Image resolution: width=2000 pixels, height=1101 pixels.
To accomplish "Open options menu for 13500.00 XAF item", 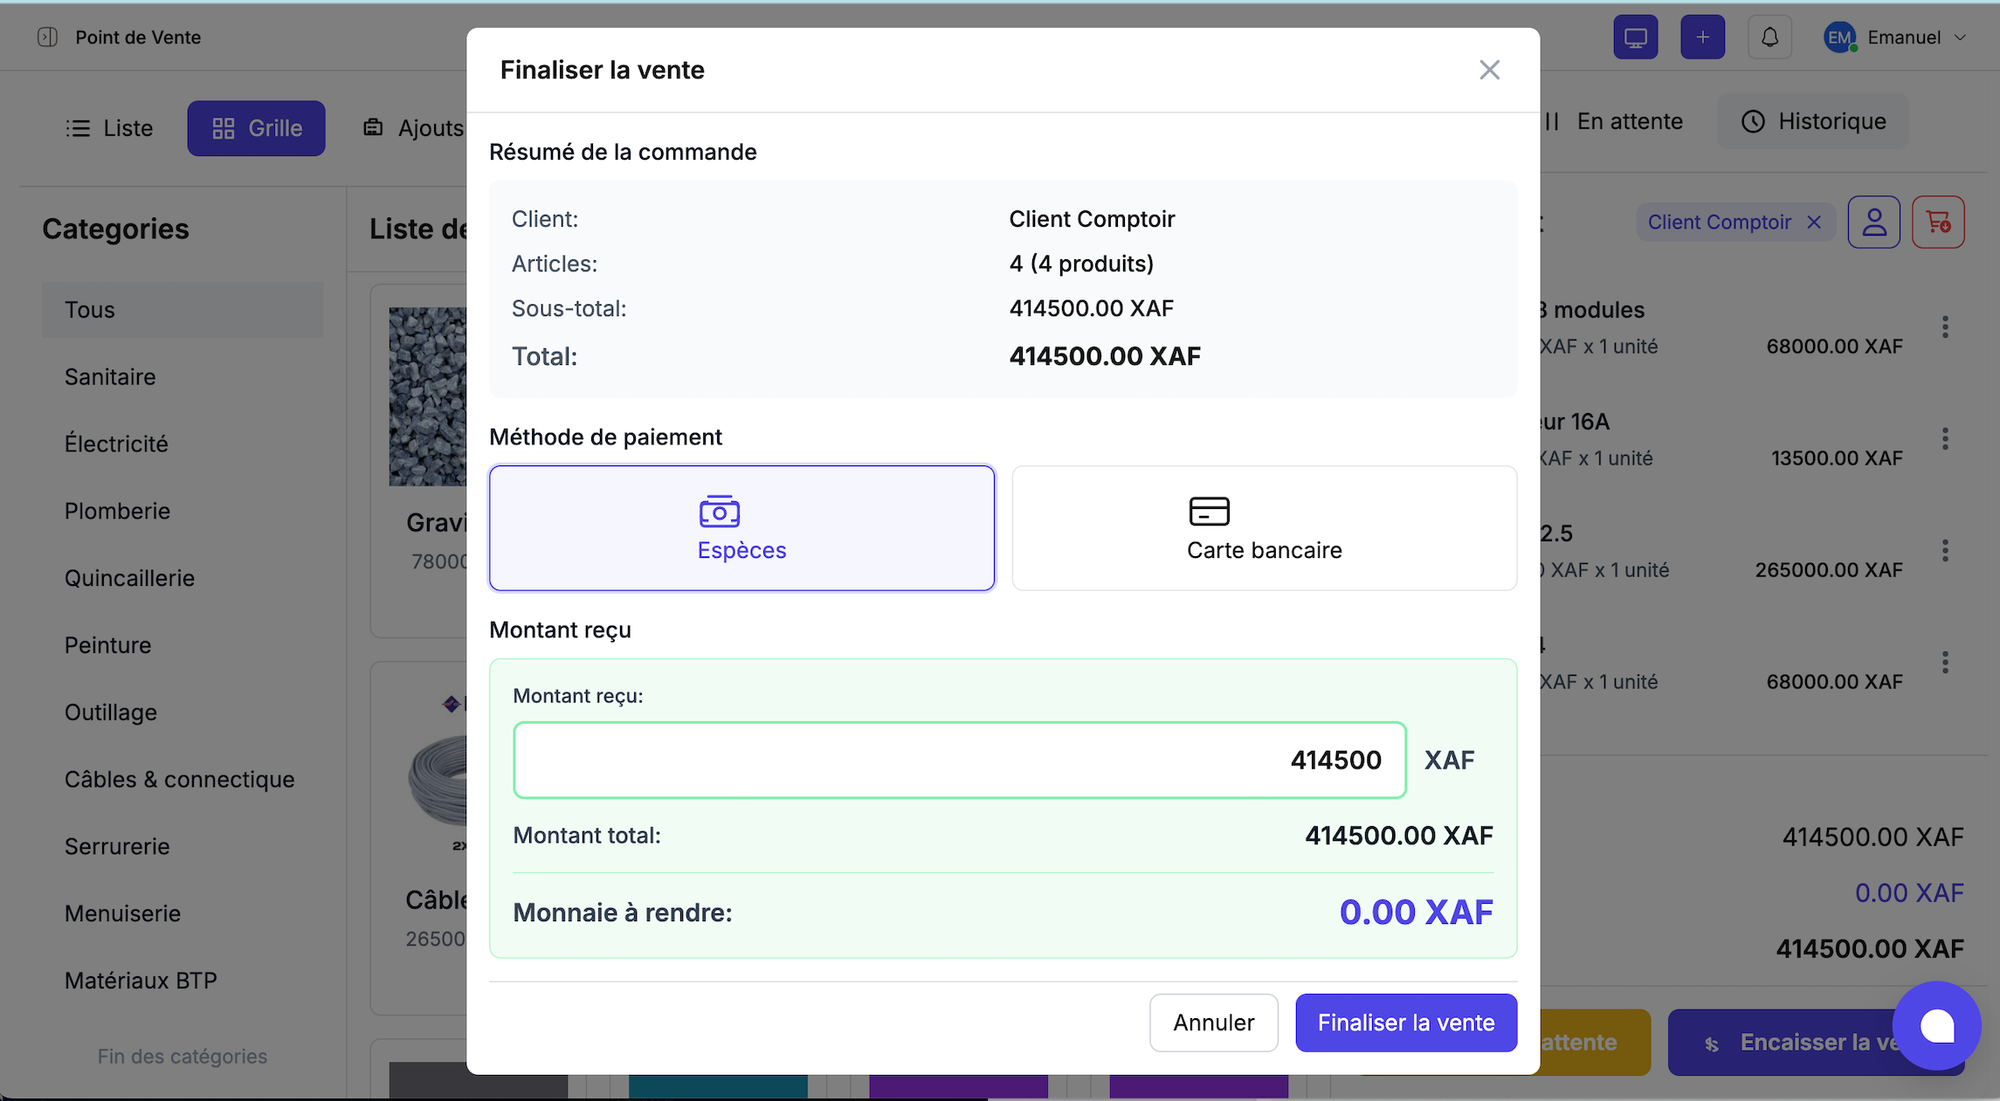I will [1944, 439].
